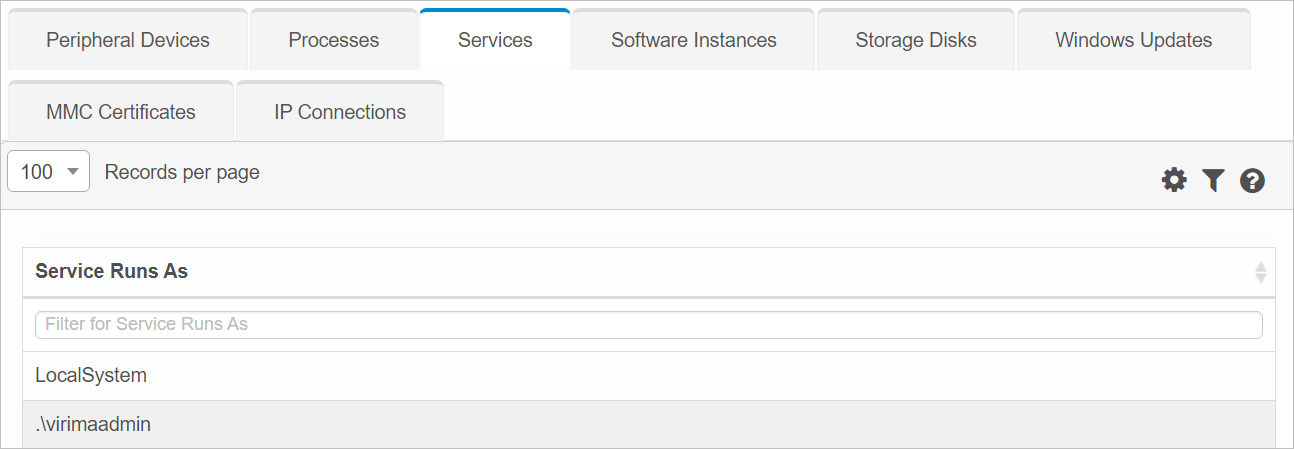Open the table settings gear icon
The width and height of the screenshot is (1294, 449).
(1173, 180)
